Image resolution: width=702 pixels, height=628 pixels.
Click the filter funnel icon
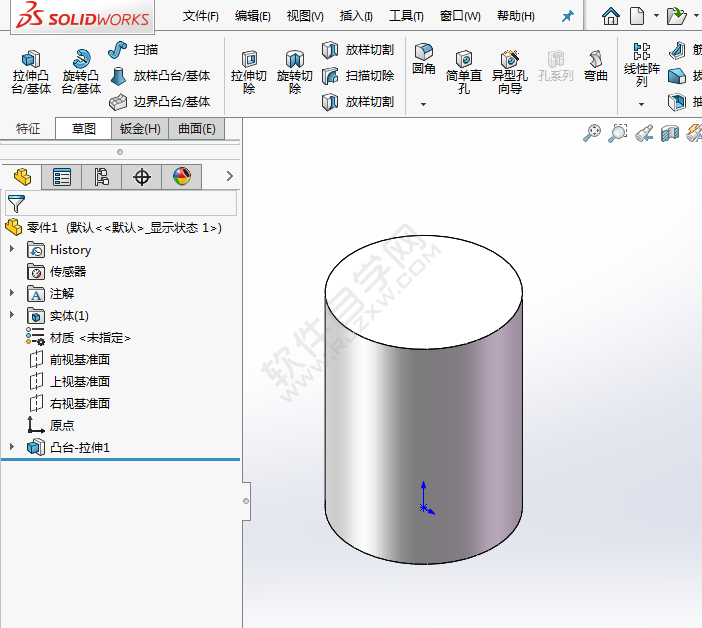click(x=16, y=204)
